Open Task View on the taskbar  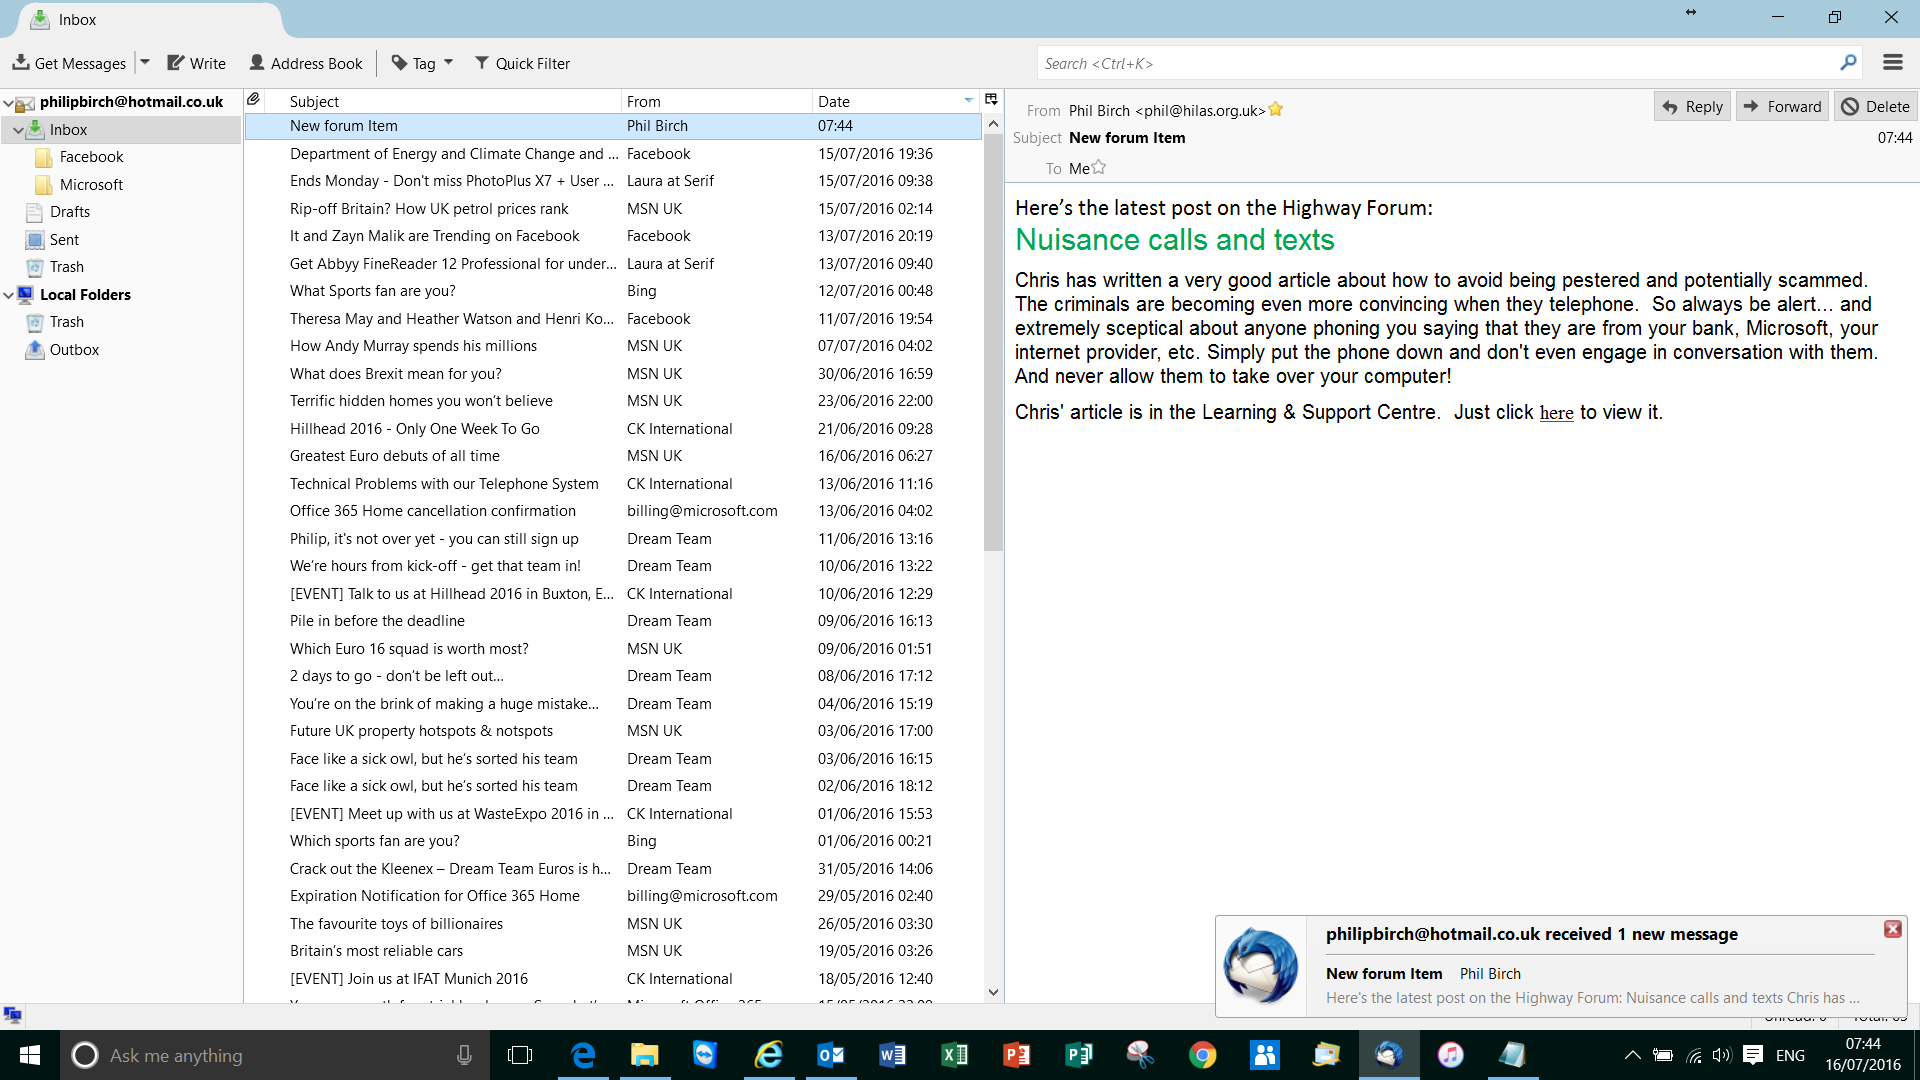[520, 1055]
